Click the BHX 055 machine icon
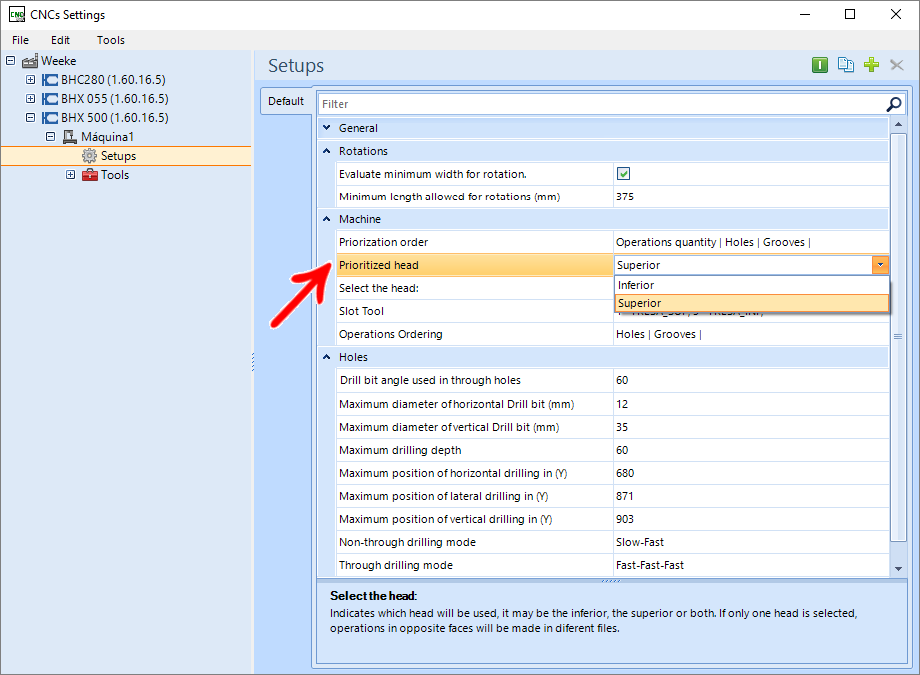This screenshot has height=675, width=920. click(x=50, y=99)
